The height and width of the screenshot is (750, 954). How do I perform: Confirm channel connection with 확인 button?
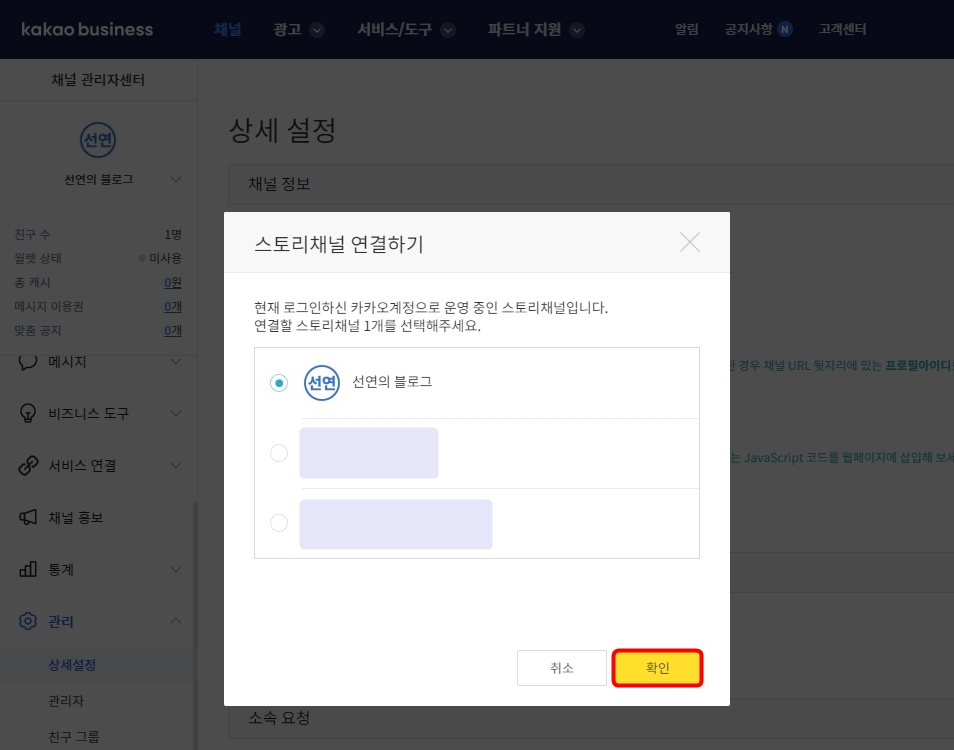(657, 667)
